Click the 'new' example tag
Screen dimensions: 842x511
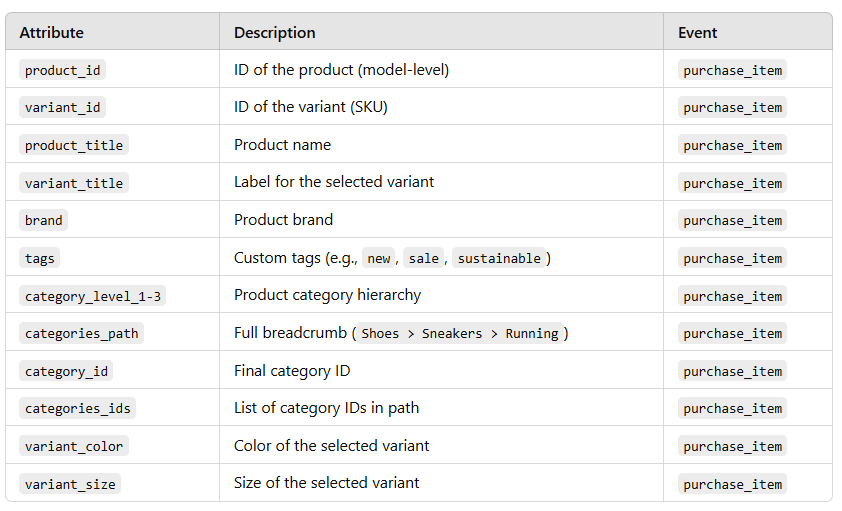(x=379, y=258)
